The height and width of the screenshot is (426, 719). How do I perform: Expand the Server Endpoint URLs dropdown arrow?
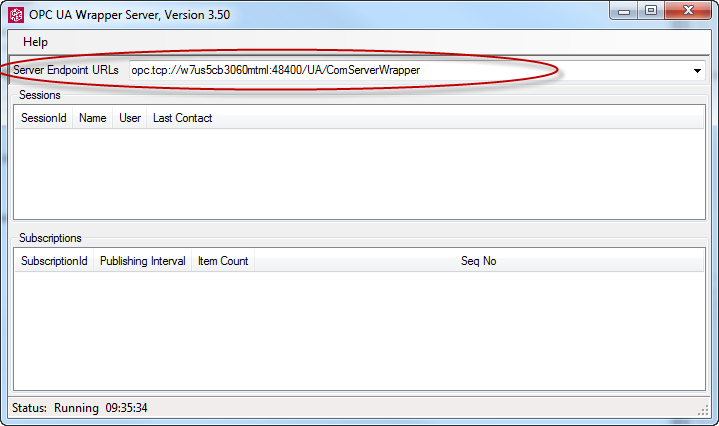coord(697,71)
